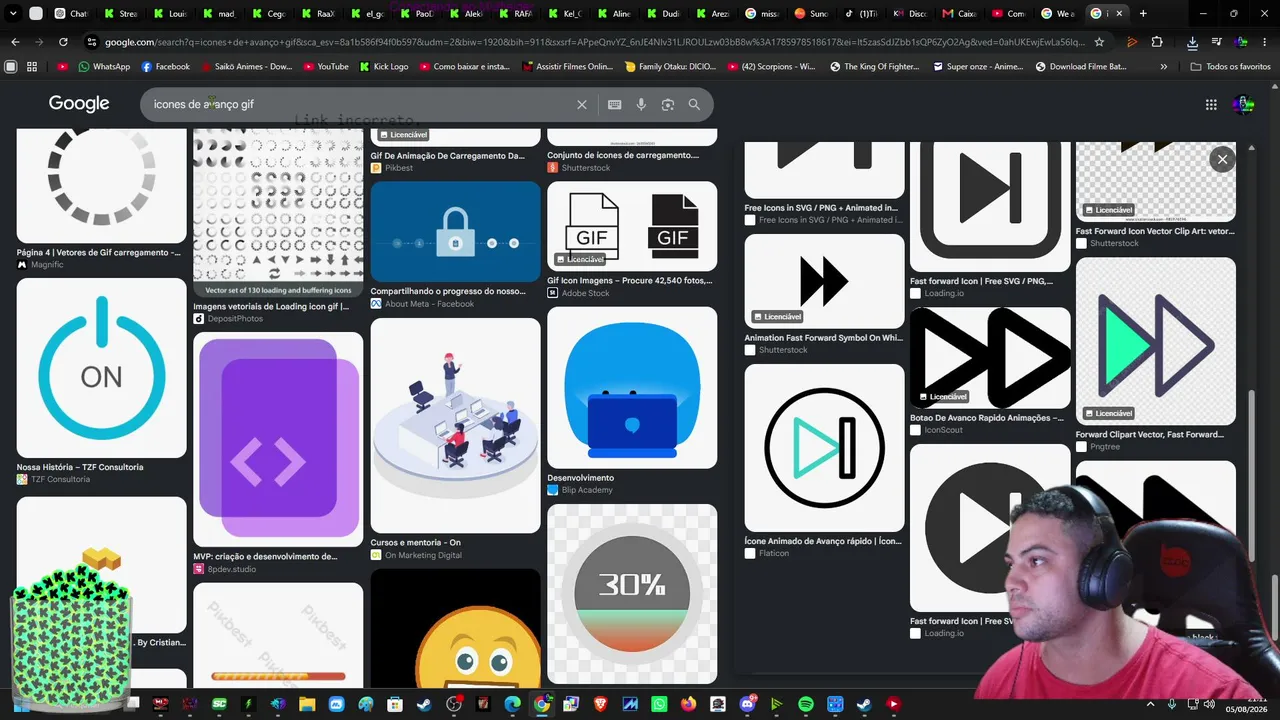Show hidden bookmarks with the overflow chevron
The image size is (1280, 720).
(x=1163, y=67)
